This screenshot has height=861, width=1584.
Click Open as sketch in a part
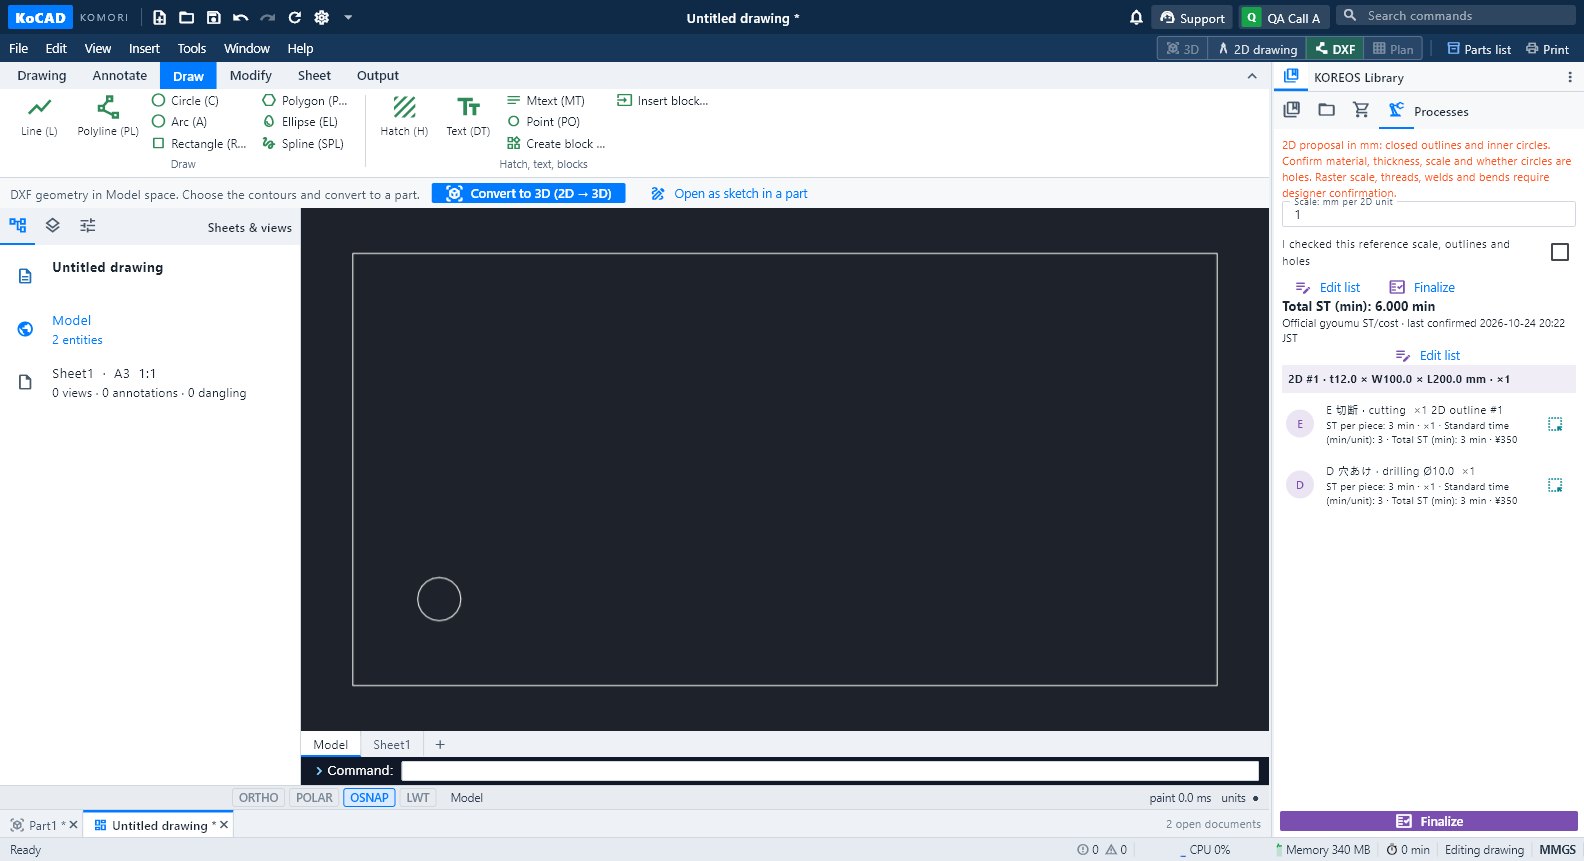pos(729,193)
